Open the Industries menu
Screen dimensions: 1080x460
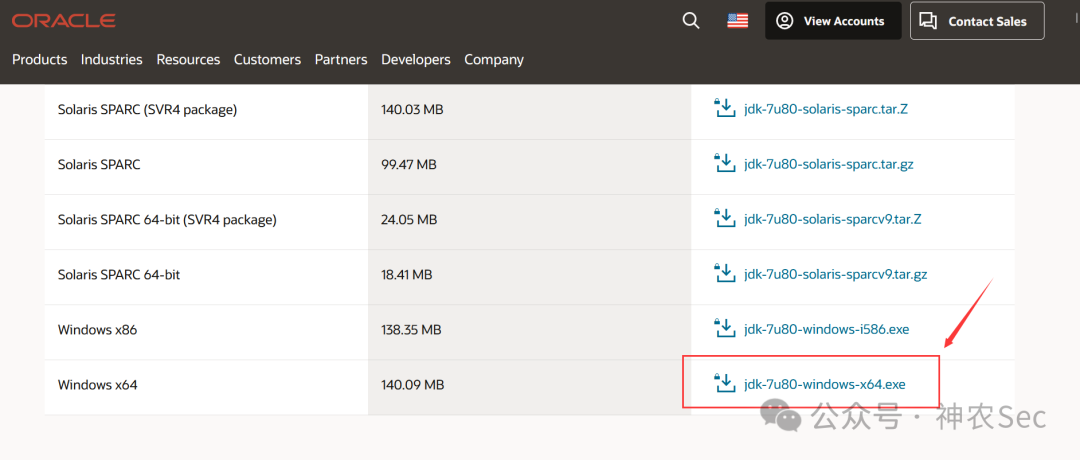(112, 60)
